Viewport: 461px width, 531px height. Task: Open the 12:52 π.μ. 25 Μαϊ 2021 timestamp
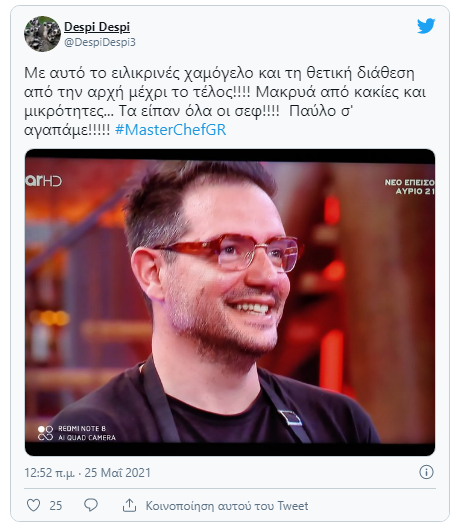coord(87,473)
